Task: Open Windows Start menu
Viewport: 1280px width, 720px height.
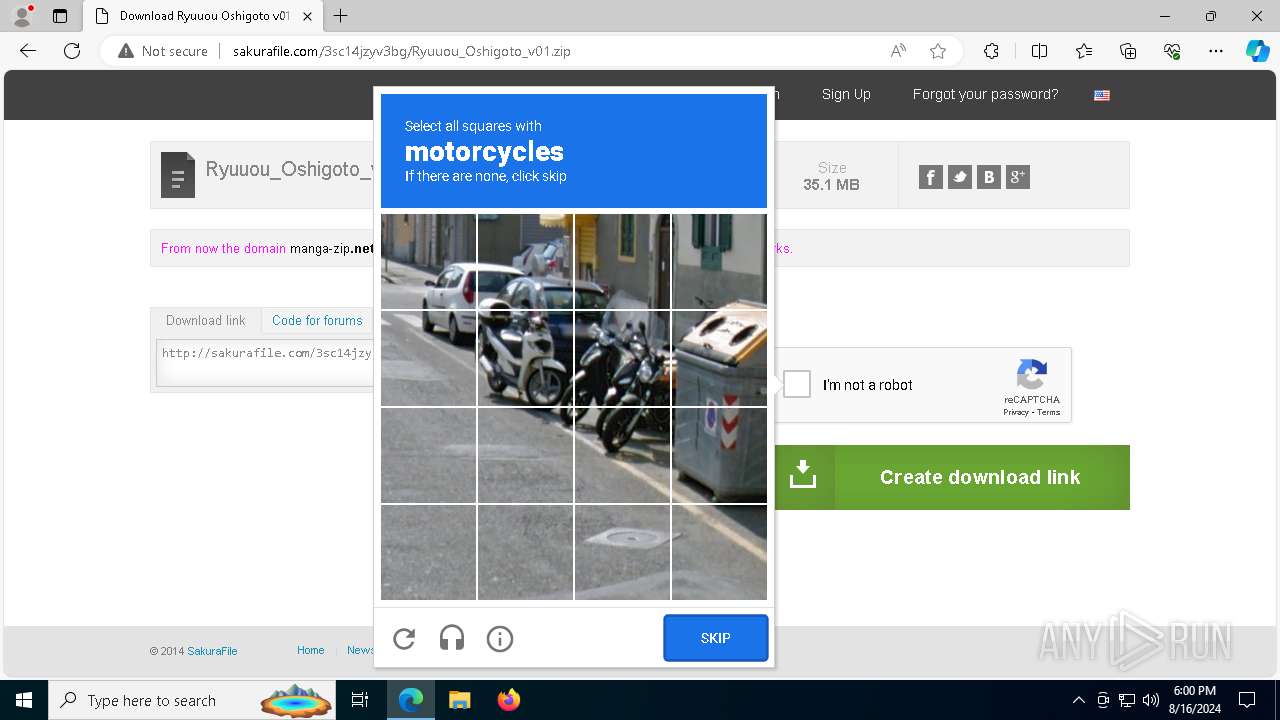Action: coord(24,700)
